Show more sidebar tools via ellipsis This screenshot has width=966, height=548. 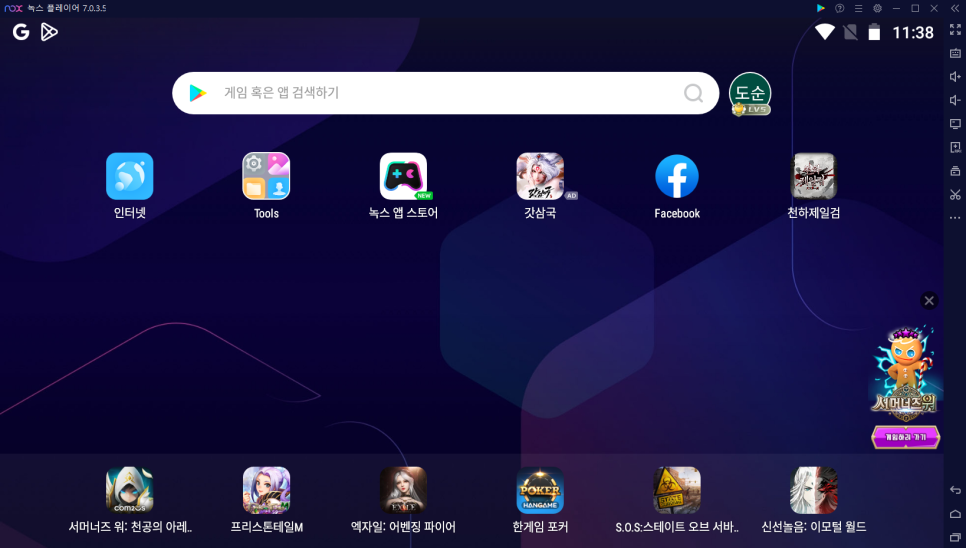pos(955,217)
